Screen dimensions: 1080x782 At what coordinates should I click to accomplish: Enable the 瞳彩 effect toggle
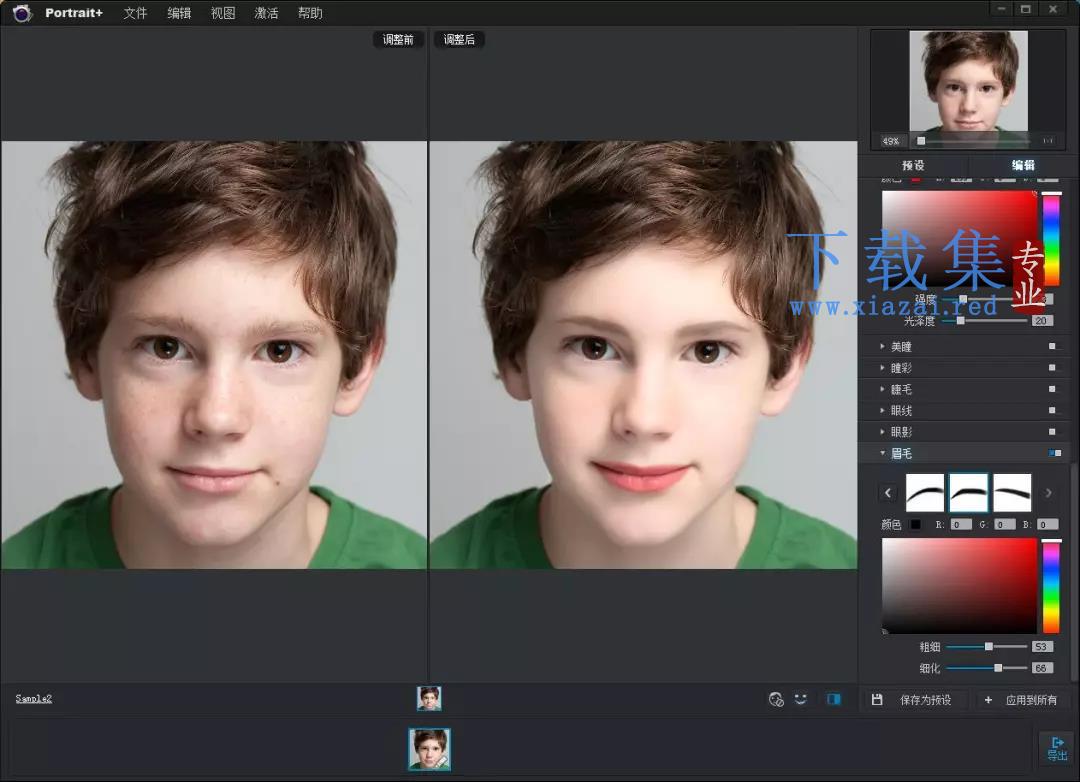point(1052,368)
